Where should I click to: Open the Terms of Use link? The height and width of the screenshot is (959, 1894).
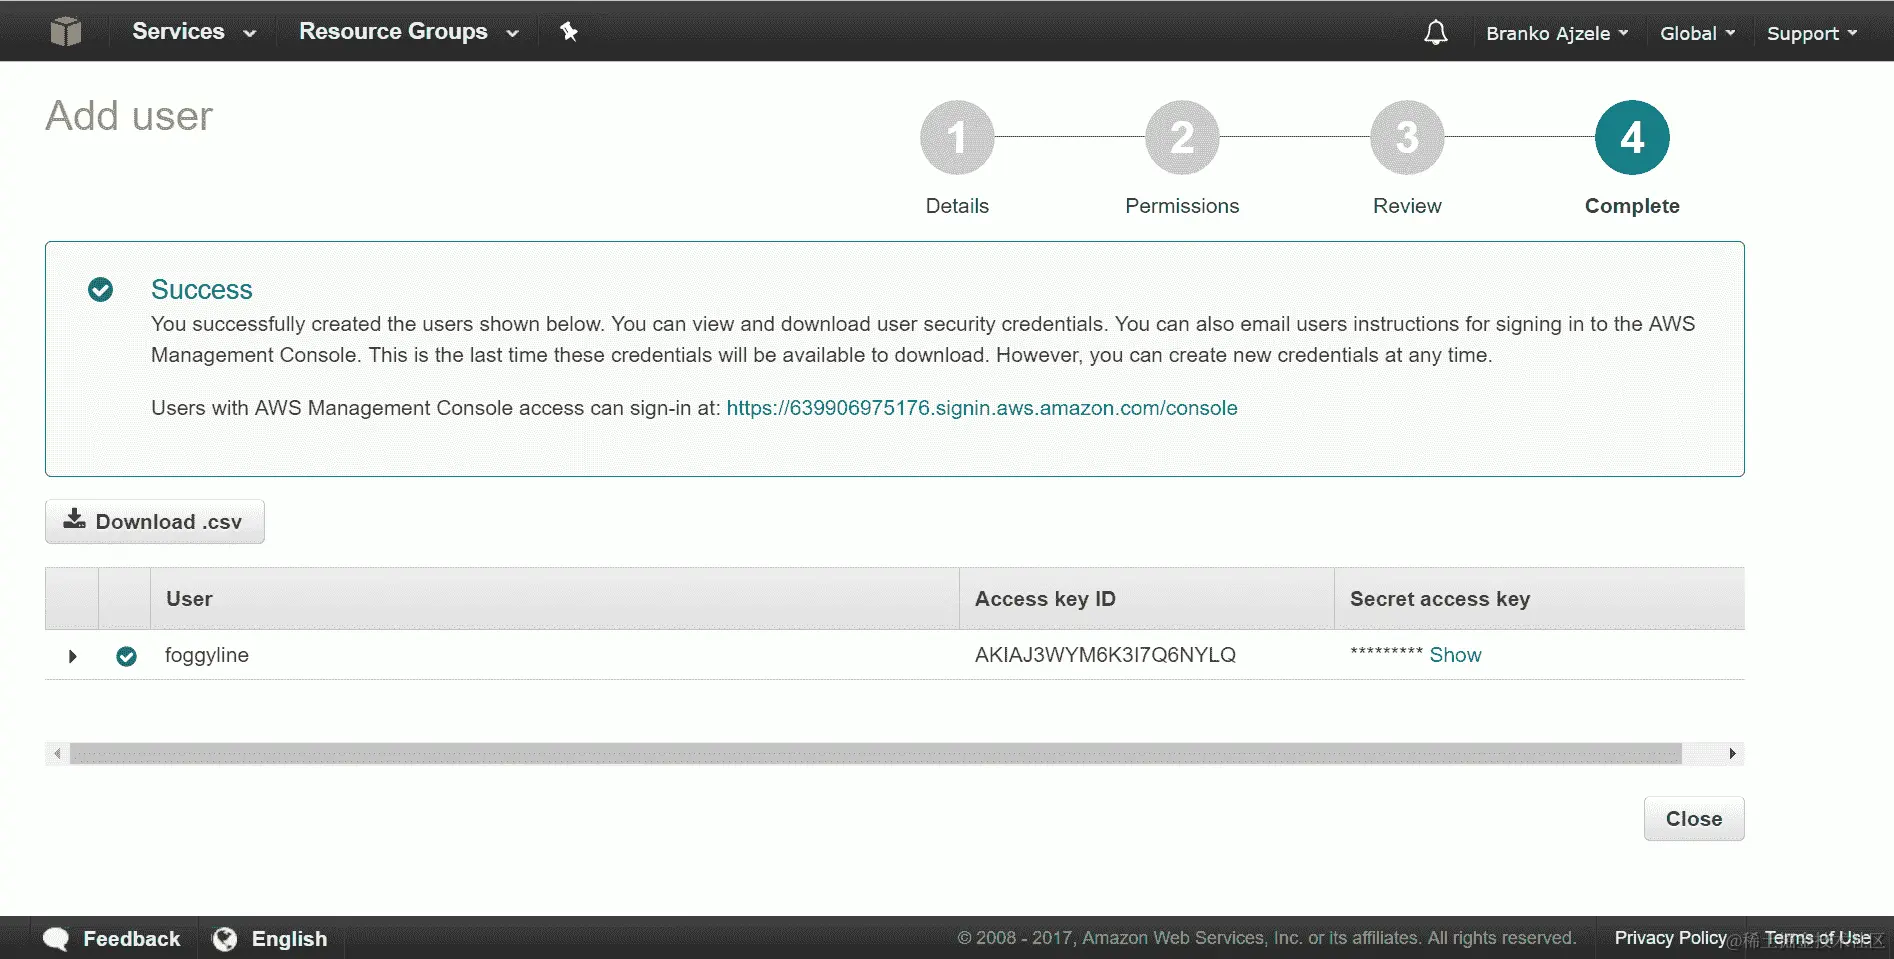click(x=1817, y=938)
